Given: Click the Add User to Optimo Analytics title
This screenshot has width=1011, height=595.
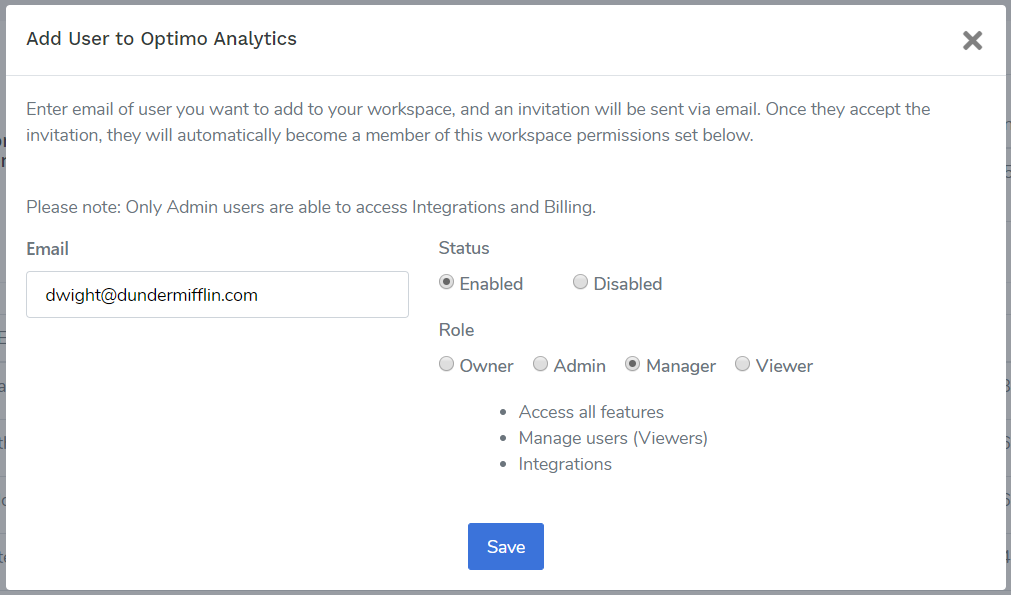Looking at the screenshot, I should point(161,39).
